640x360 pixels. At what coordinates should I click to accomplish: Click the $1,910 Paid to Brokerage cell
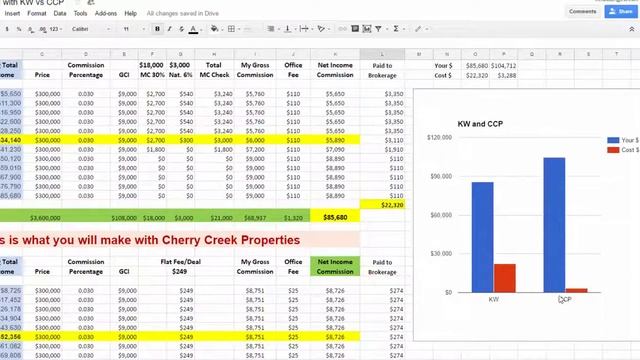click(382, 149)
